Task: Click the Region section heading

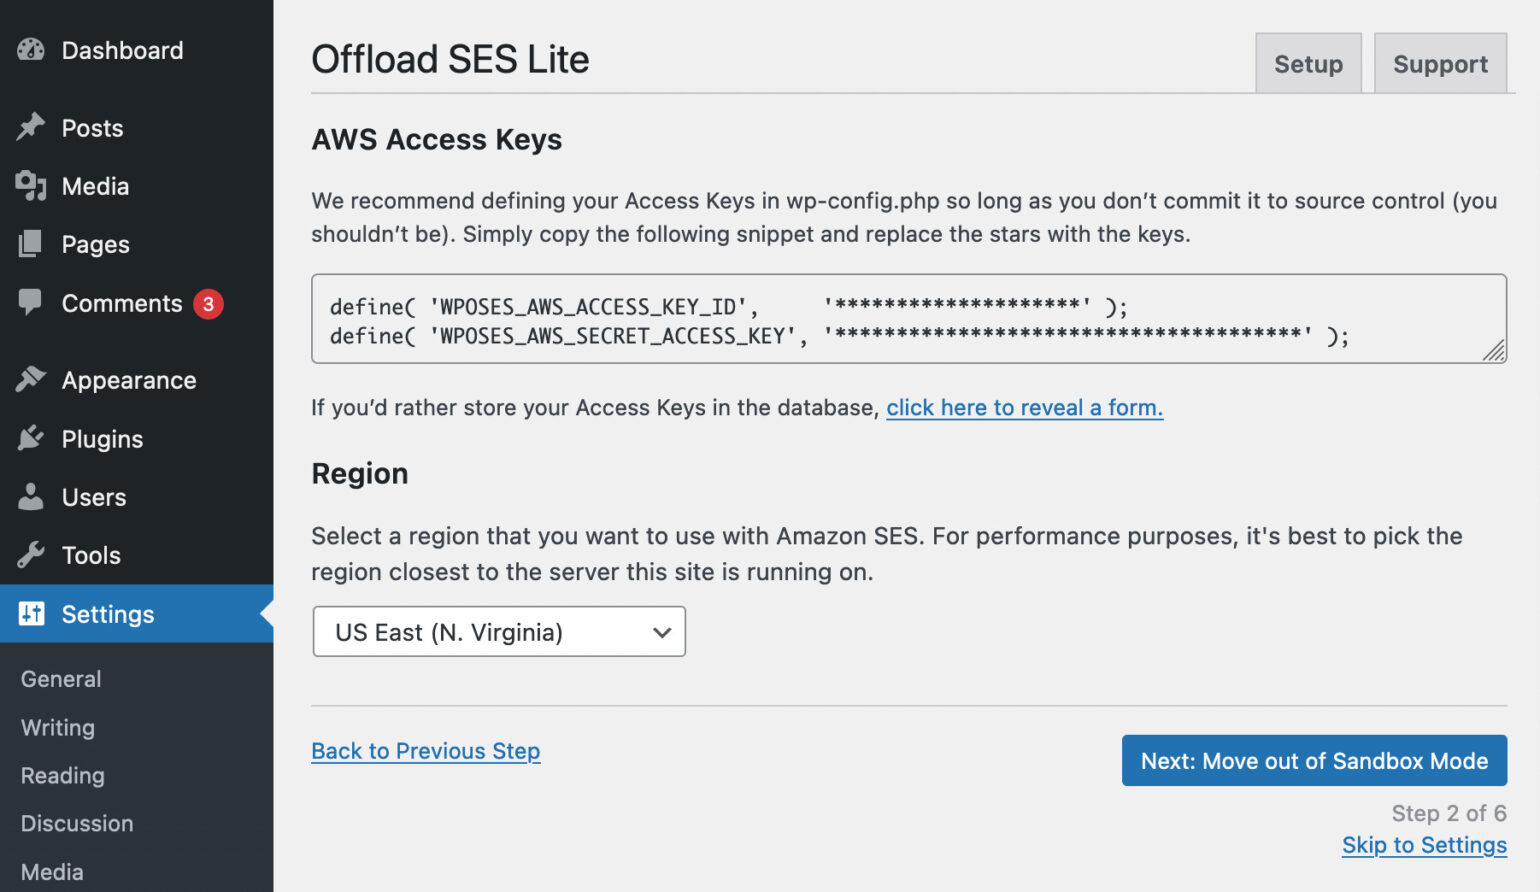Action: tap(360, 474)
